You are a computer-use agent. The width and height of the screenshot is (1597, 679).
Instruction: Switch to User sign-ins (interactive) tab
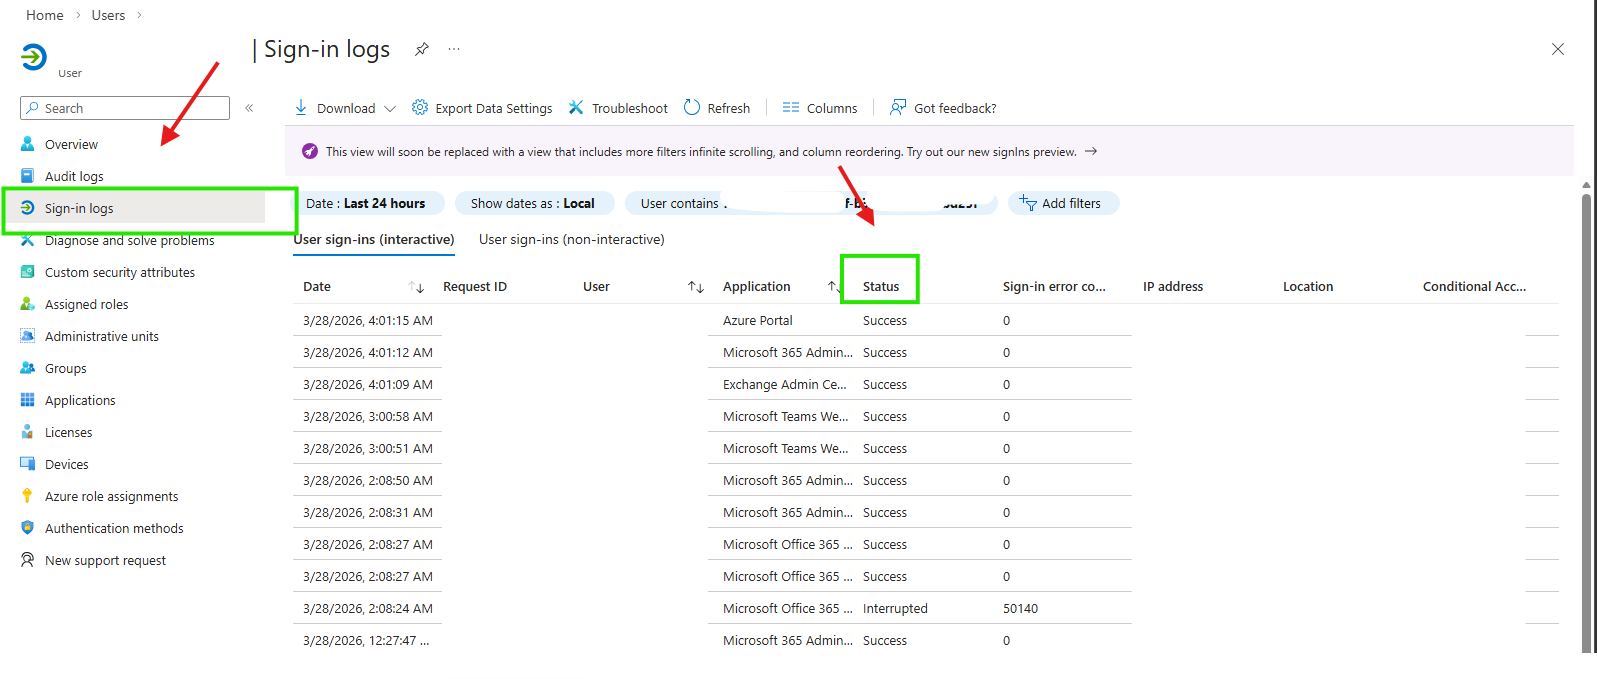pyautogui.click(x=373, y=239)
